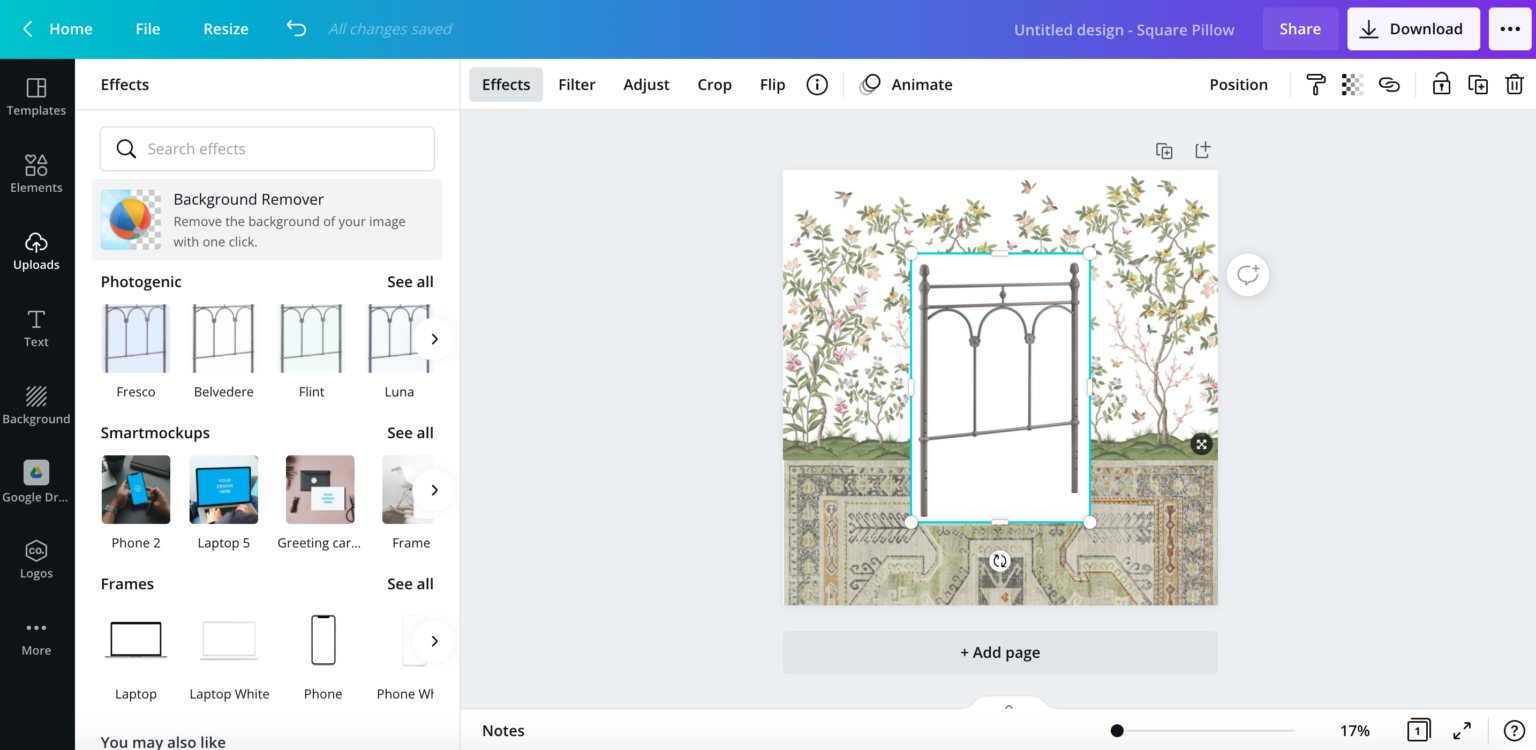
Task: Open the top-right three-dots menu
Action: (x=1510, y=29)
